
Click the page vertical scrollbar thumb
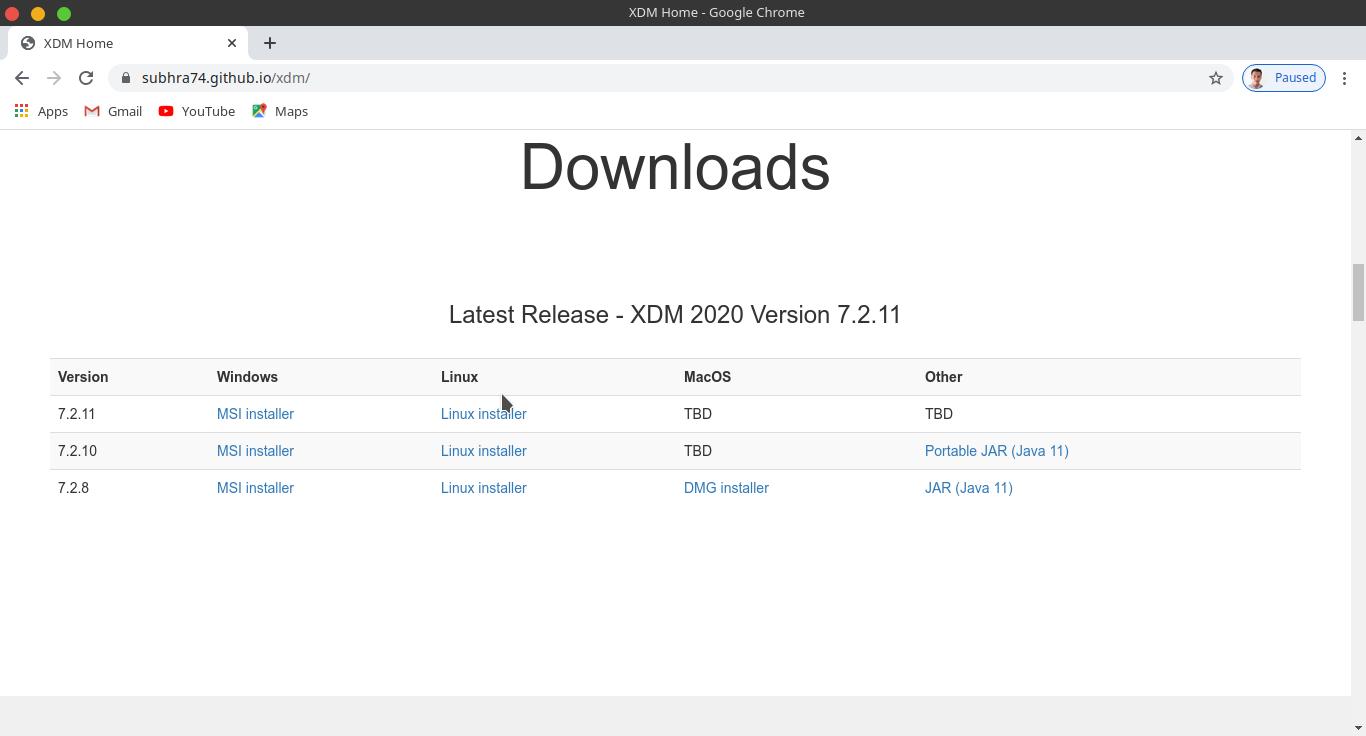click(x=1358, y=292)
